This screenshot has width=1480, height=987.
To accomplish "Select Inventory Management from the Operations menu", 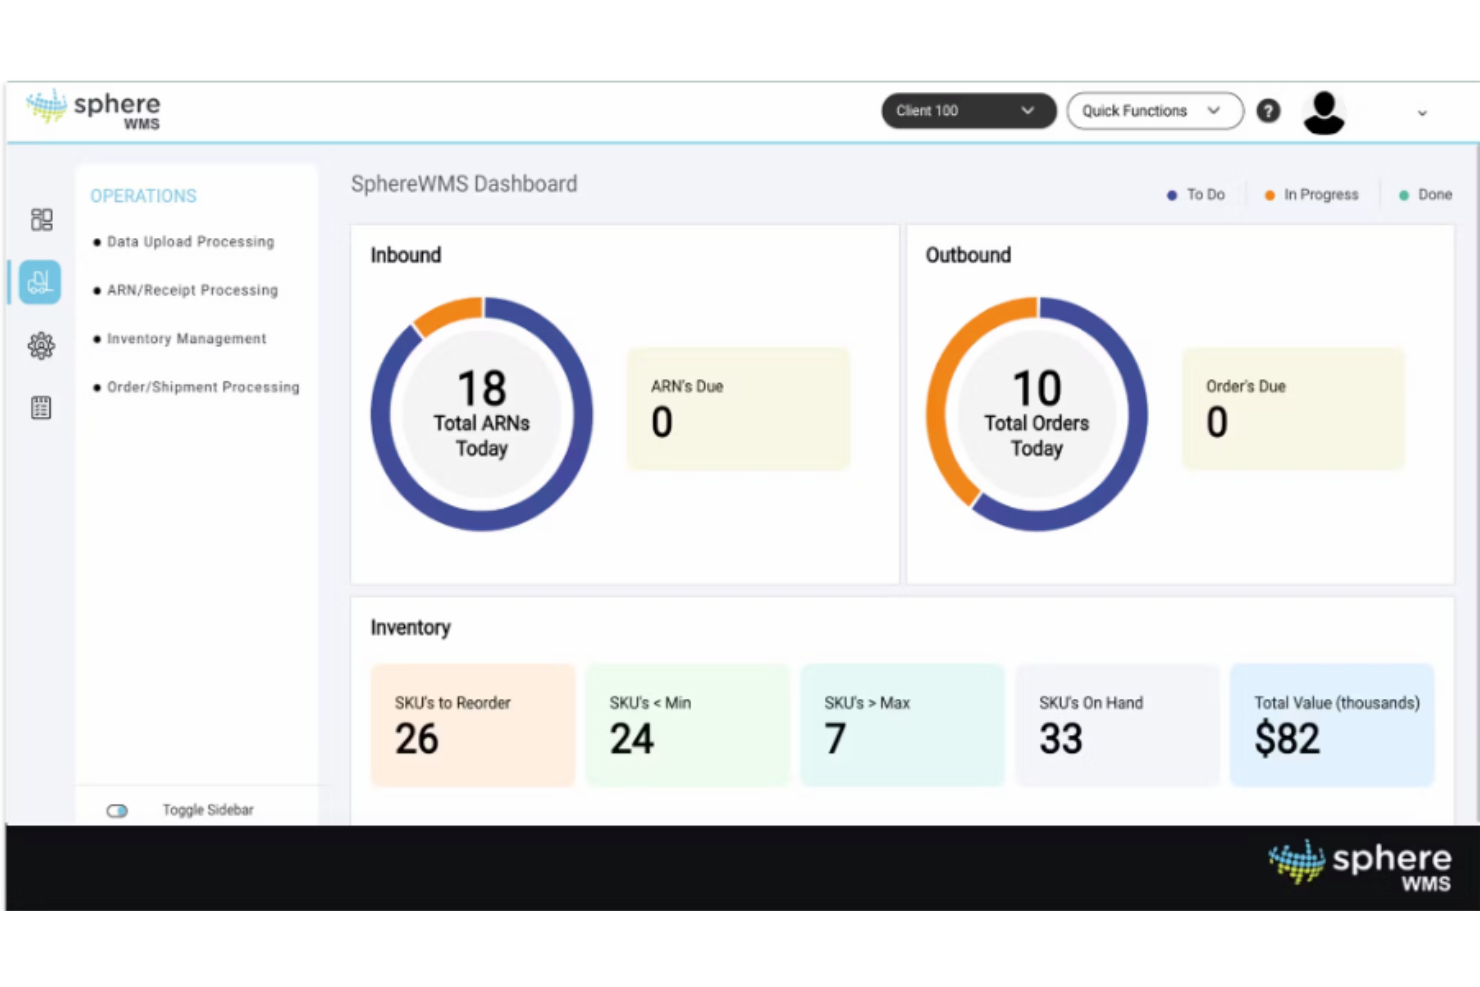I will tap(186, 338).
